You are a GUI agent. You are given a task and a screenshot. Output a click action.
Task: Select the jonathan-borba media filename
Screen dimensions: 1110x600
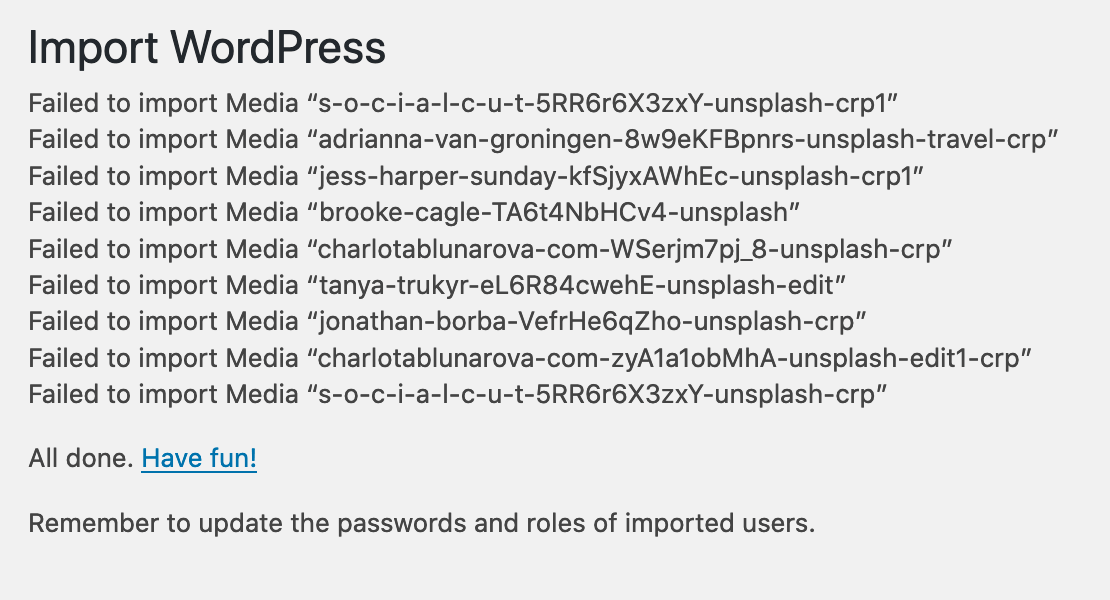592,322
